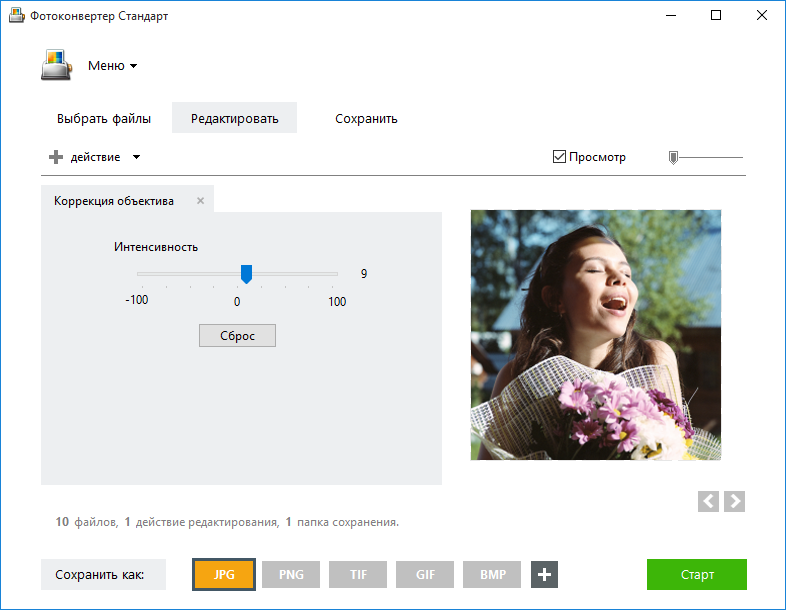Select PNG output format

[291, 574]
